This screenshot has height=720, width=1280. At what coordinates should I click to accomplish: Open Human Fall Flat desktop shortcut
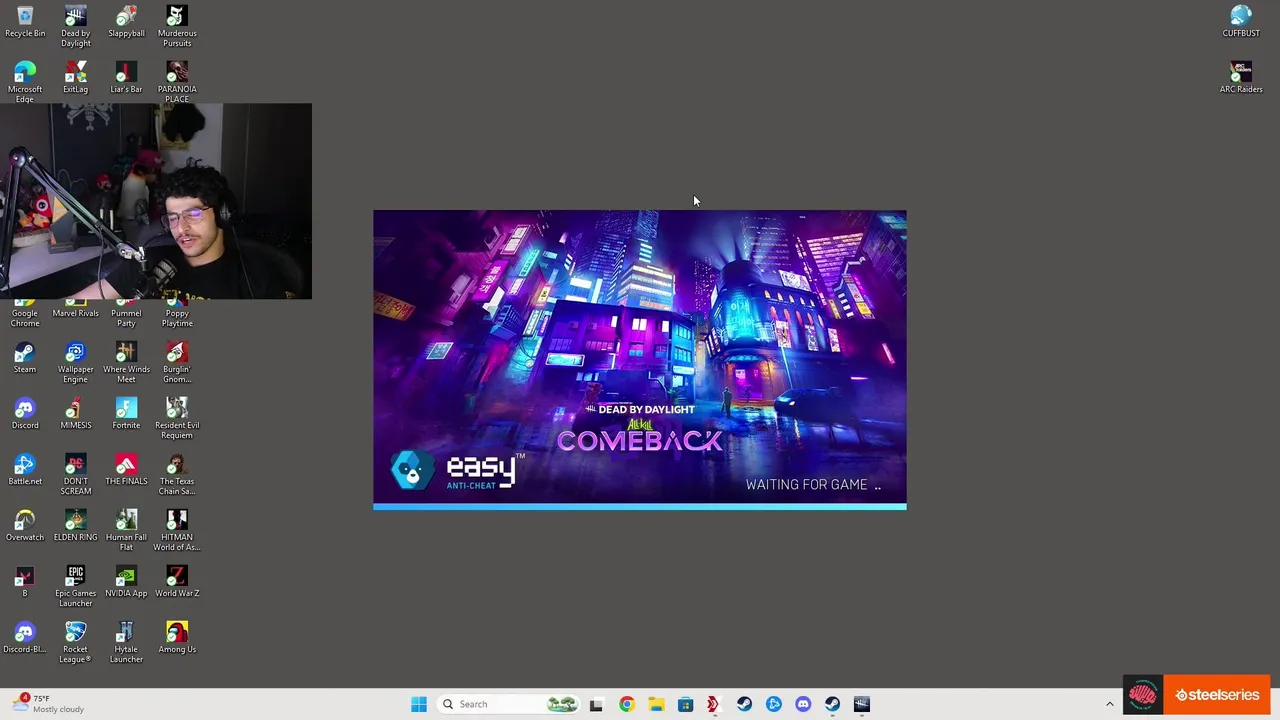(x=126, y=530)
